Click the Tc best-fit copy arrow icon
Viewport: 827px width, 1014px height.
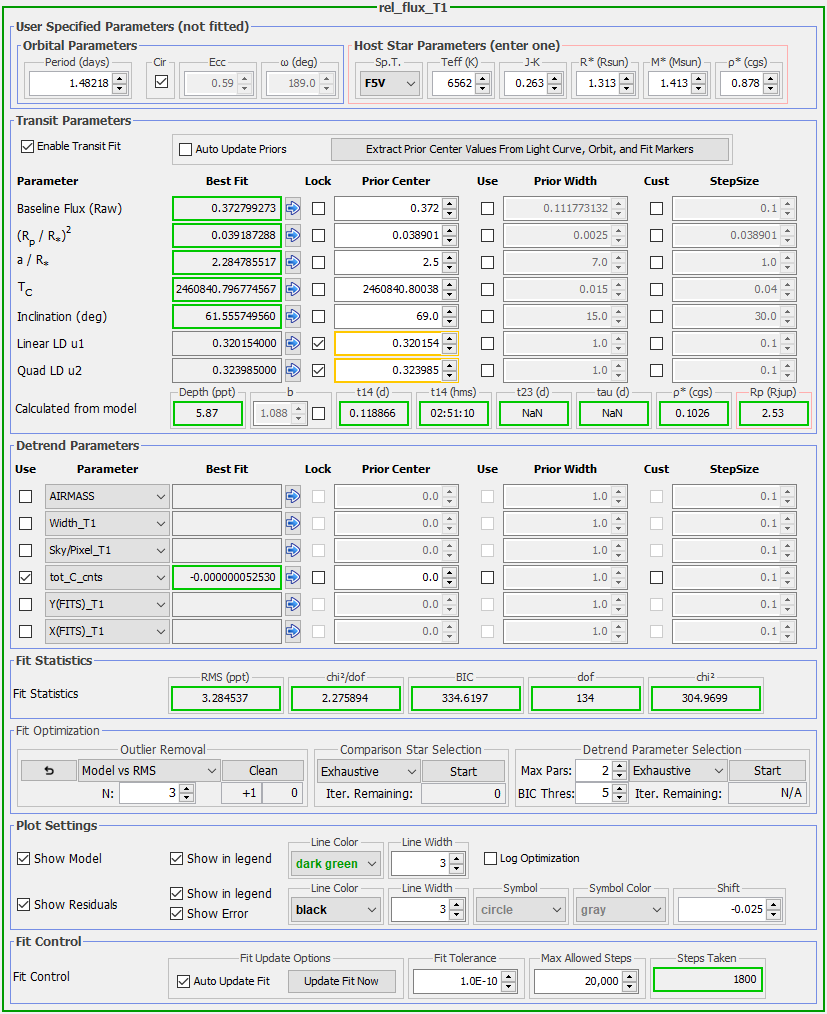[293, 290]
